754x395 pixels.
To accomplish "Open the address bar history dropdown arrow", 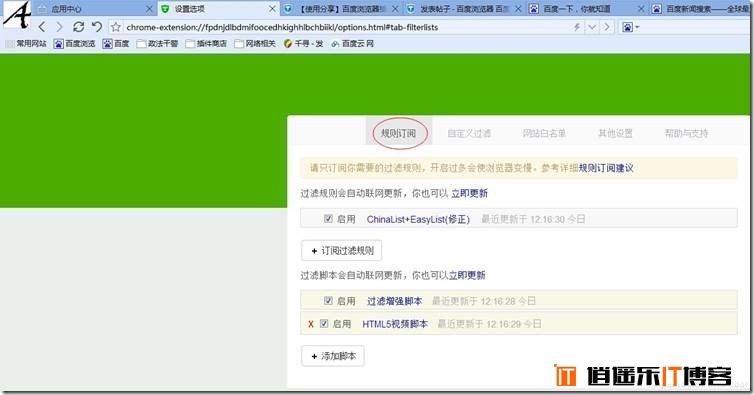I will 592,27.
